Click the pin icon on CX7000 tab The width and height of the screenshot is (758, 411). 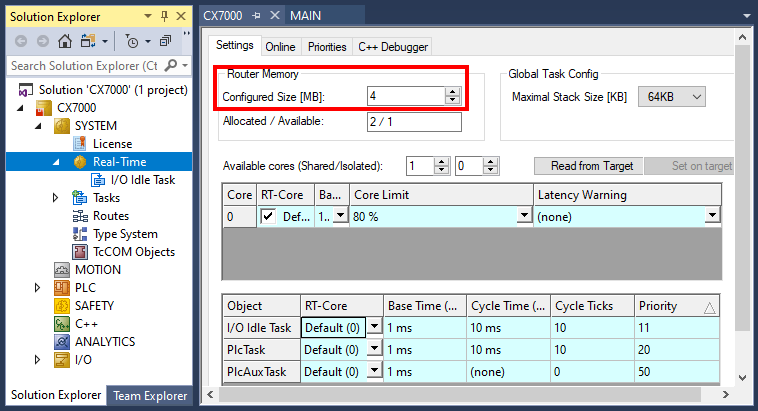(x=256, y=15)
